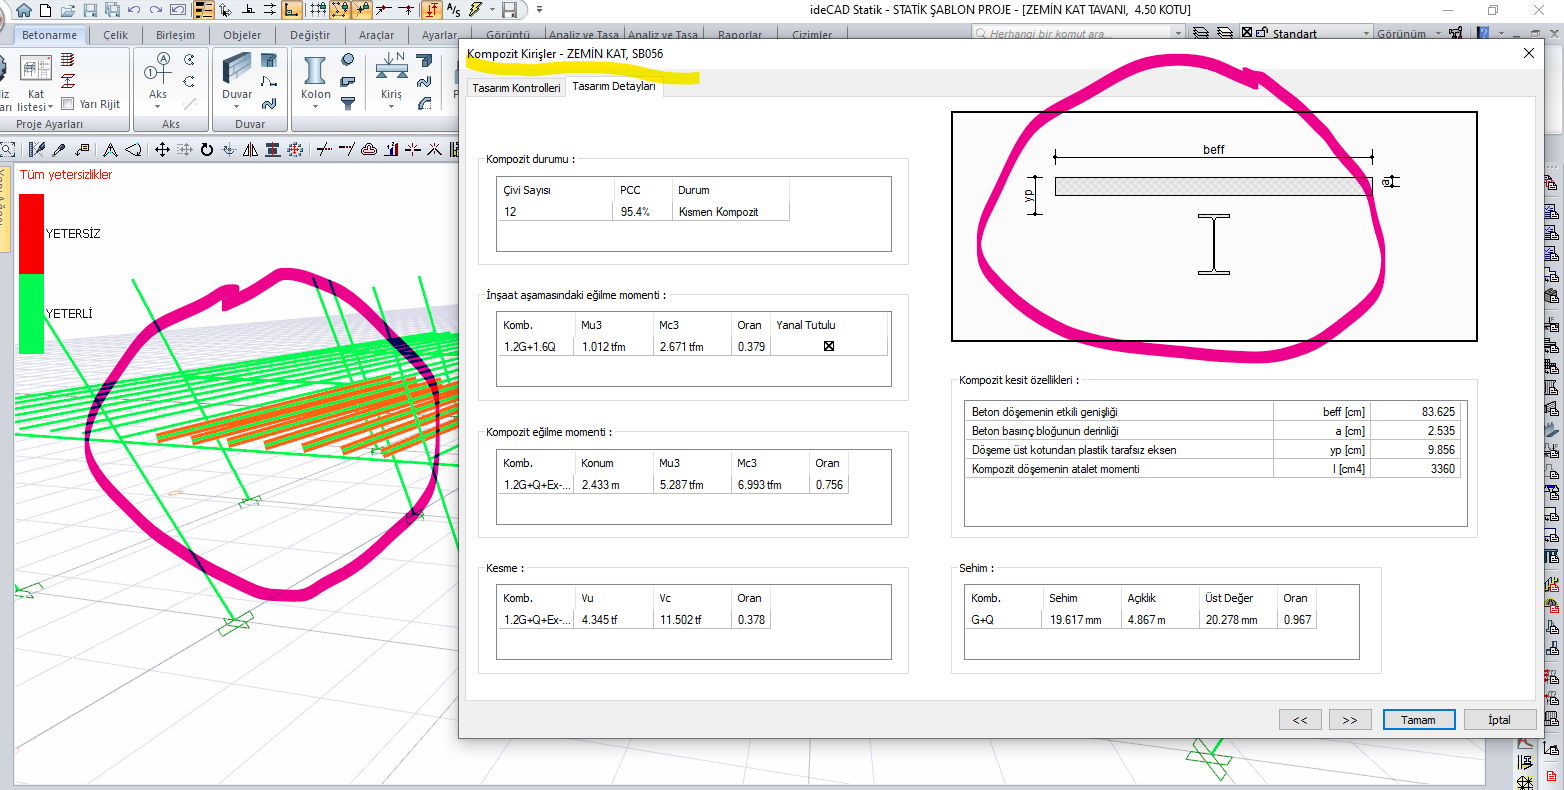
Task: Open the Çelik ribbon tab
Action: tap(115, 35)
